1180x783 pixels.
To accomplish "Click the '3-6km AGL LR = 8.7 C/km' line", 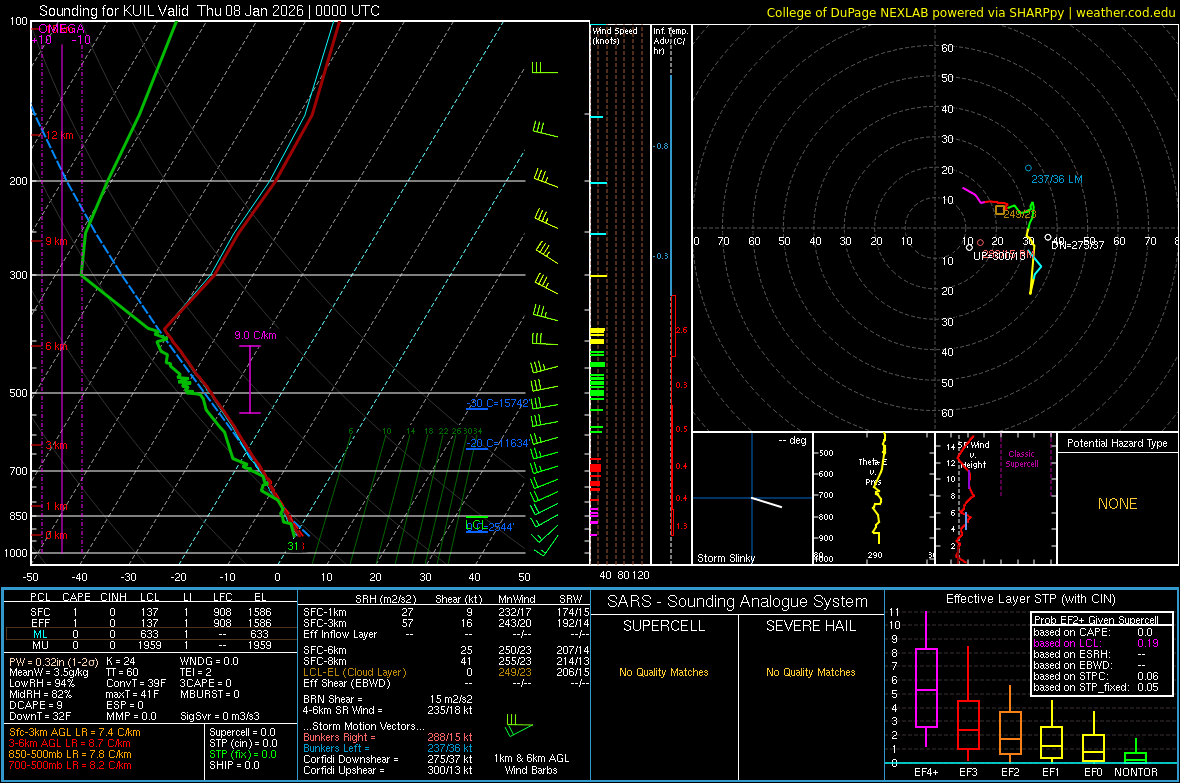I will (69, 743).
